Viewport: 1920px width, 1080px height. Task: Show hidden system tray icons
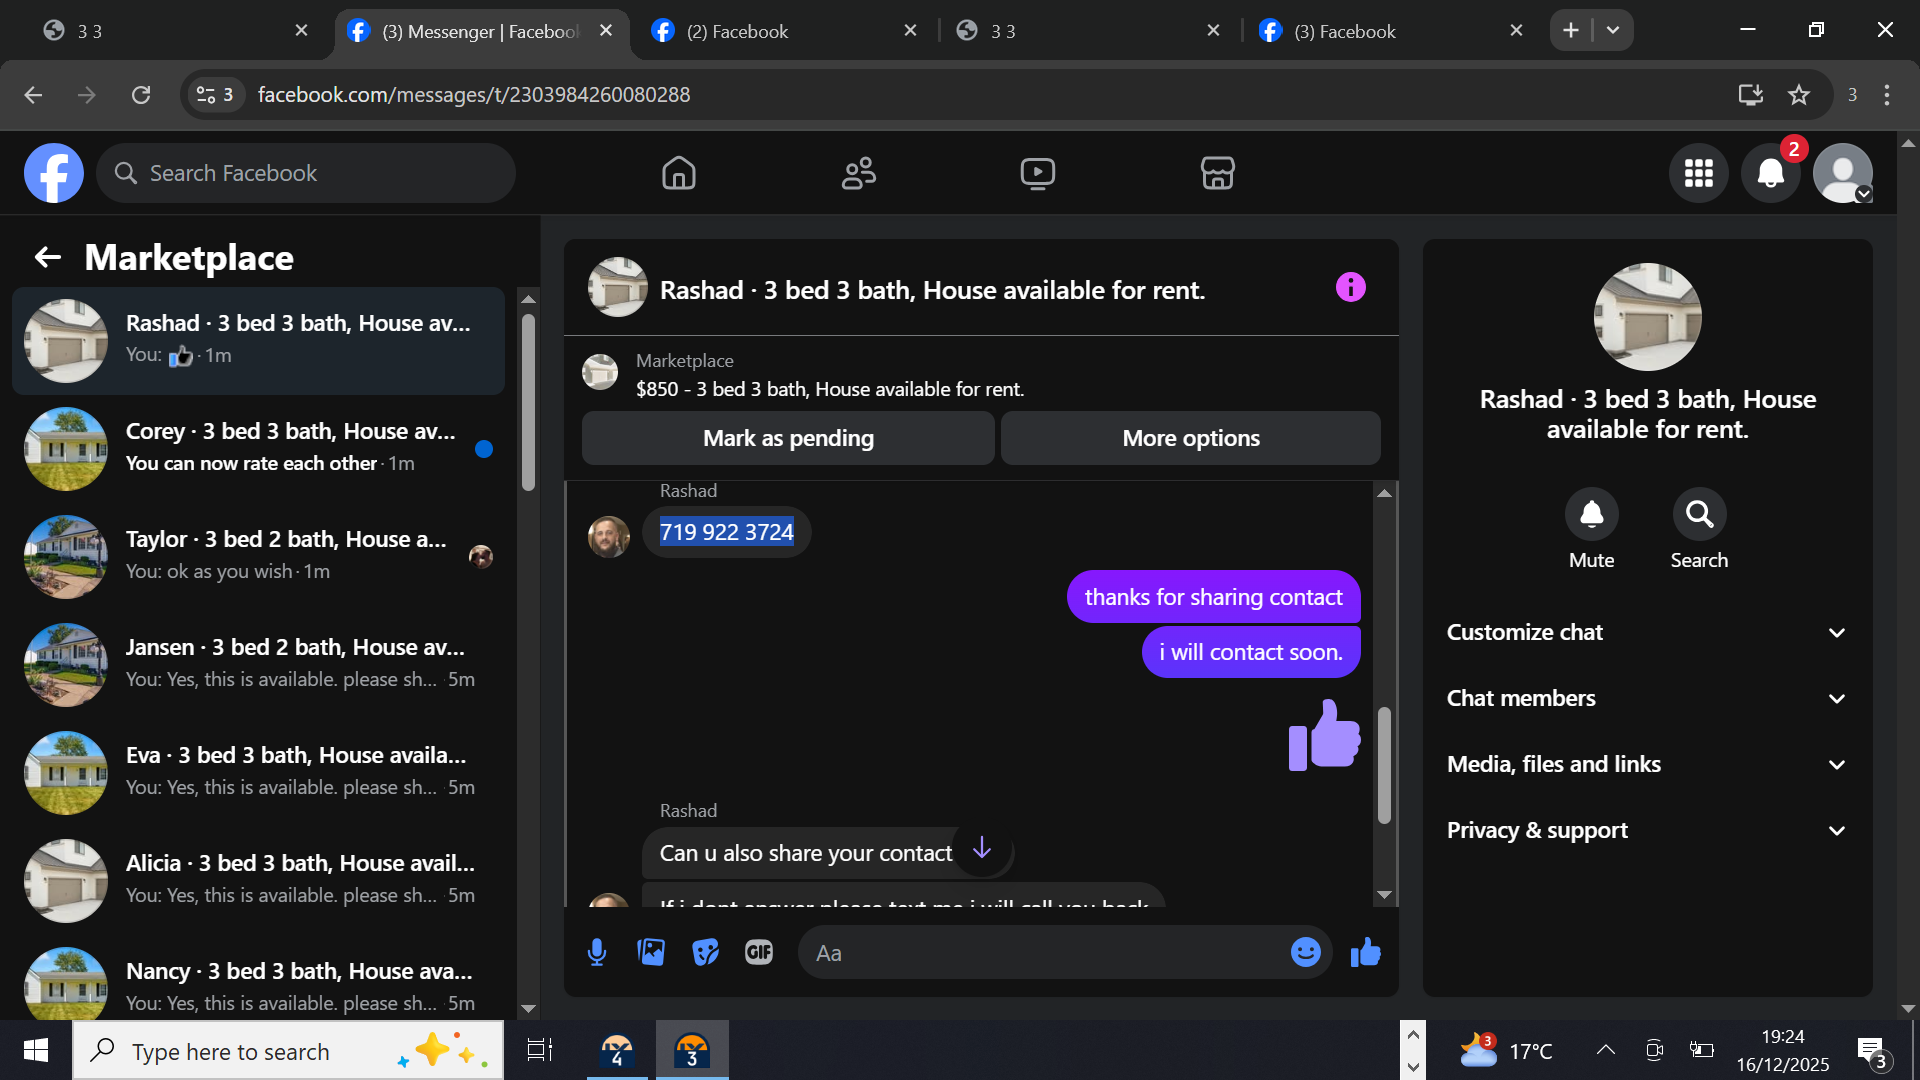click(x=1606, y=1050)
